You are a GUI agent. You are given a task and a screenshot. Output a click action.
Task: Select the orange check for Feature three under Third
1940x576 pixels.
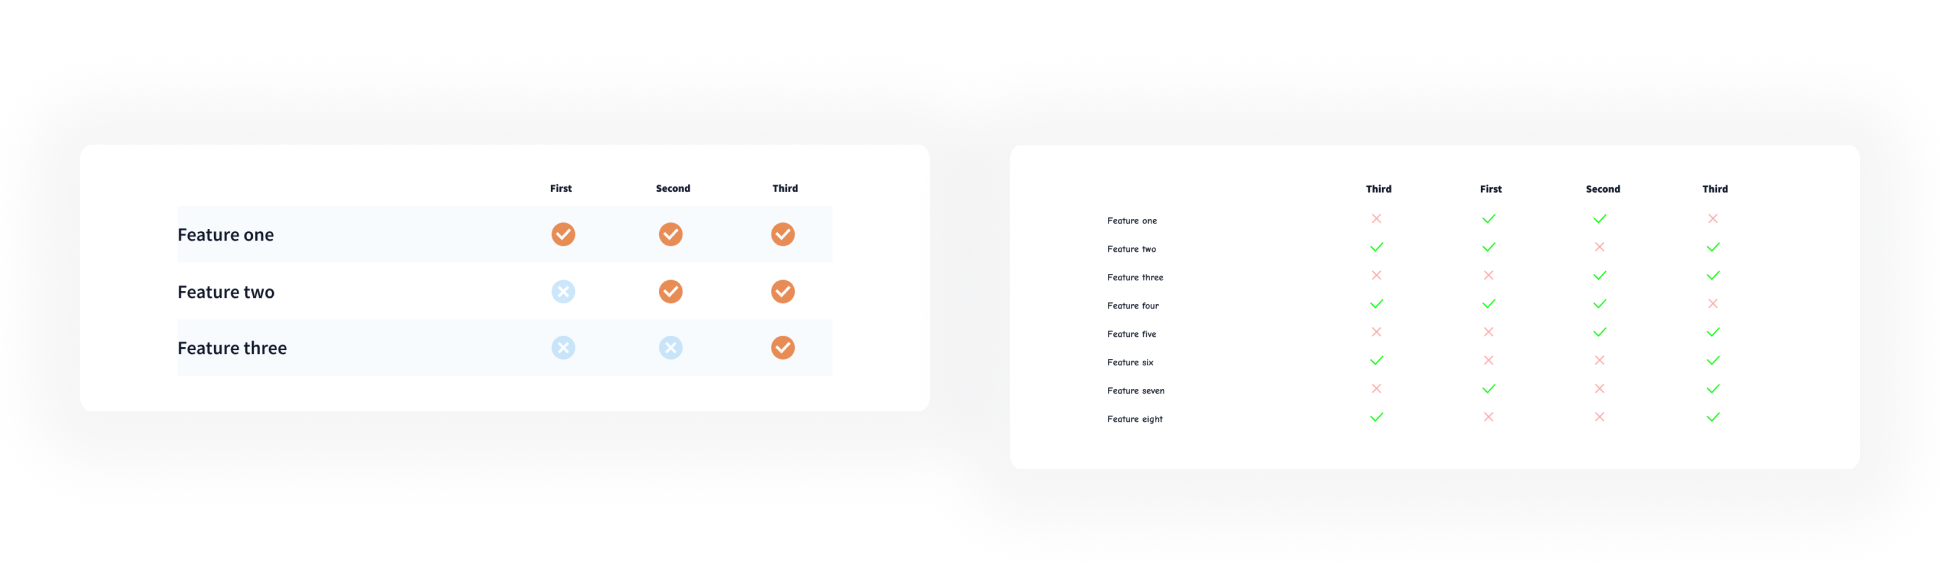click(783, 347)
